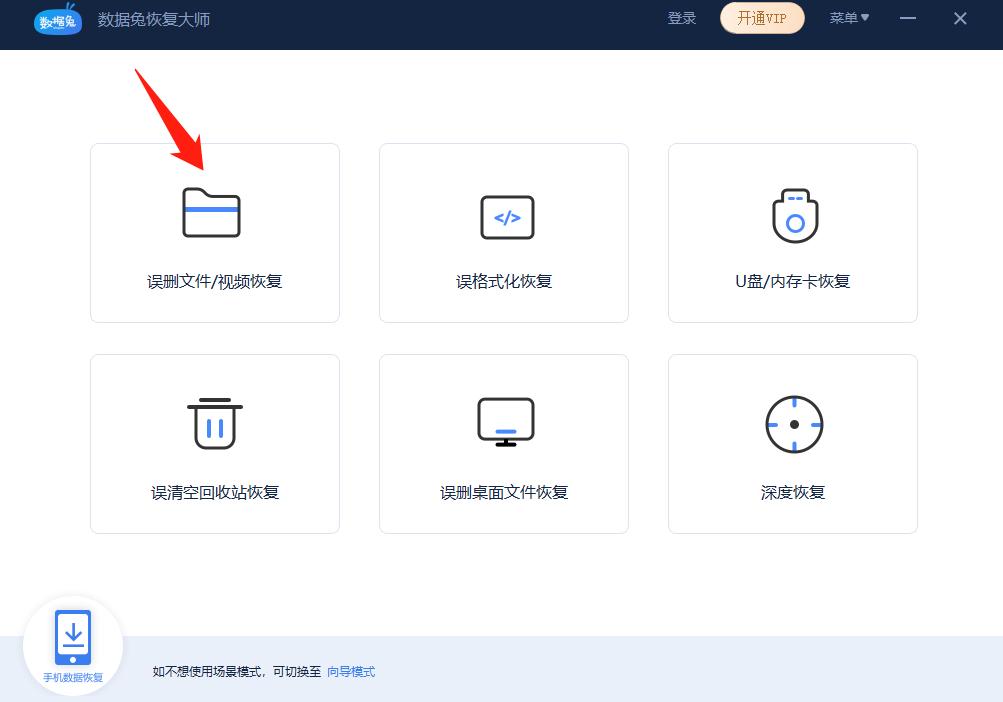Viewport: 1003px width, 702px height.
Task: Start 深度恢复 with the target icon
Action: tap(792, 424)
